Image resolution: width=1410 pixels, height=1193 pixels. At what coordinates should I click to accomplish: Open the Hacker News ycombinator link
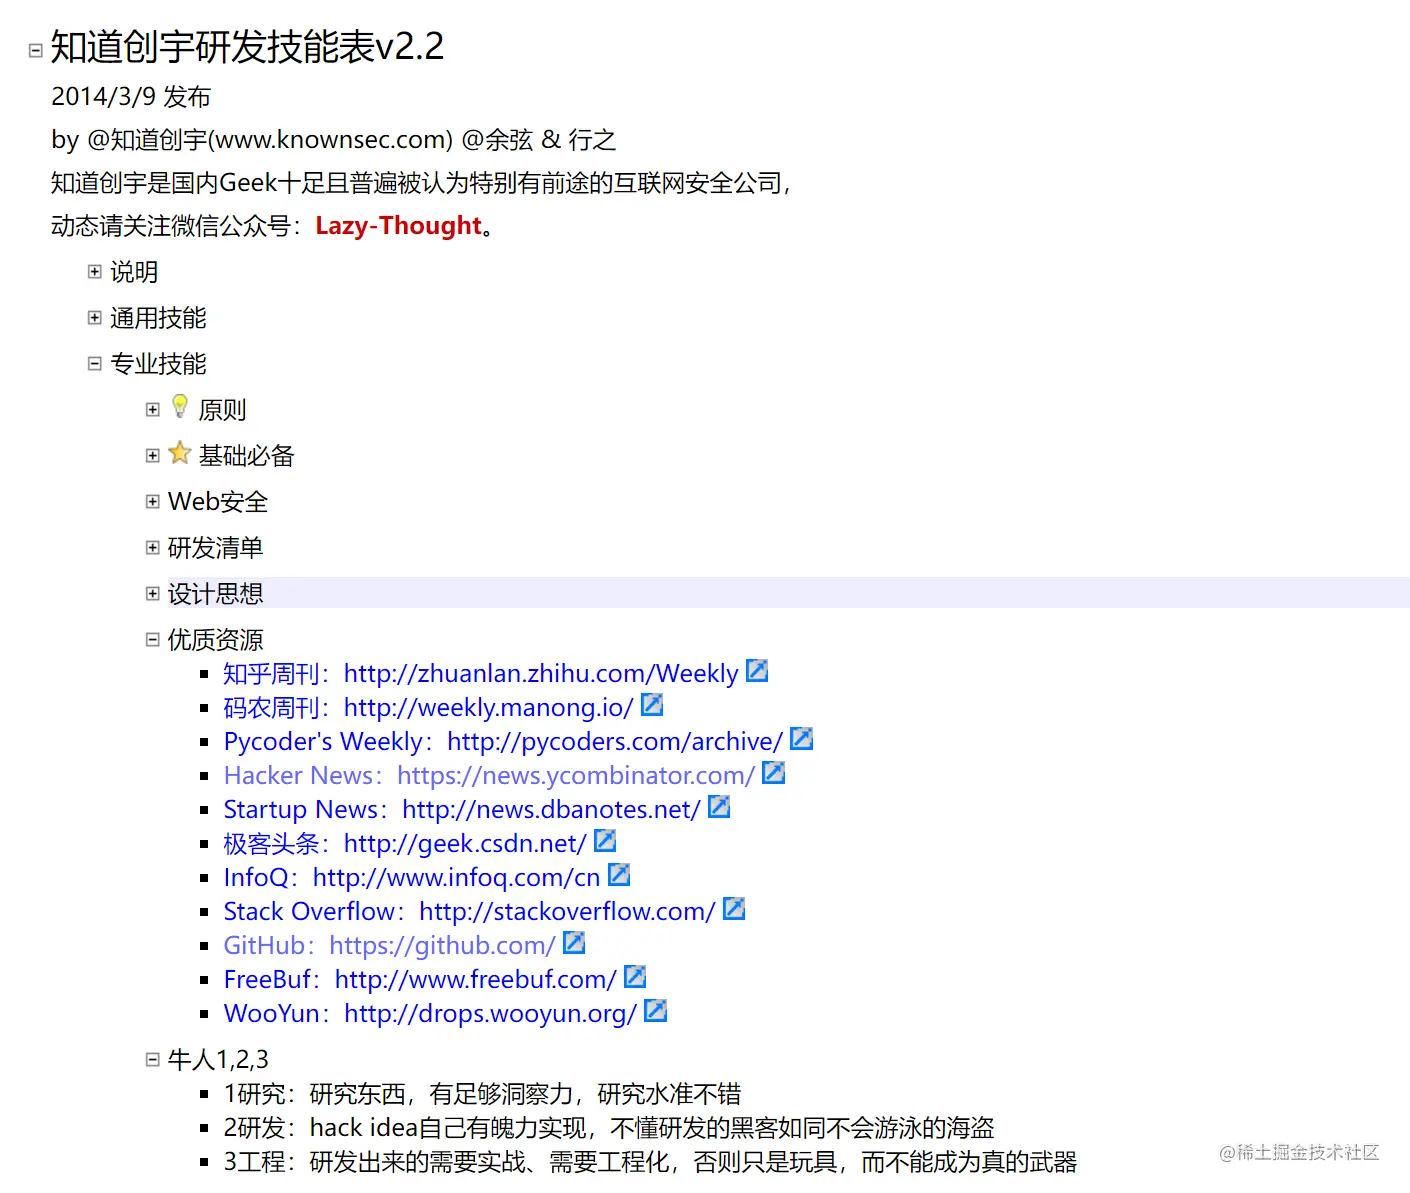[x=489, y=776]
